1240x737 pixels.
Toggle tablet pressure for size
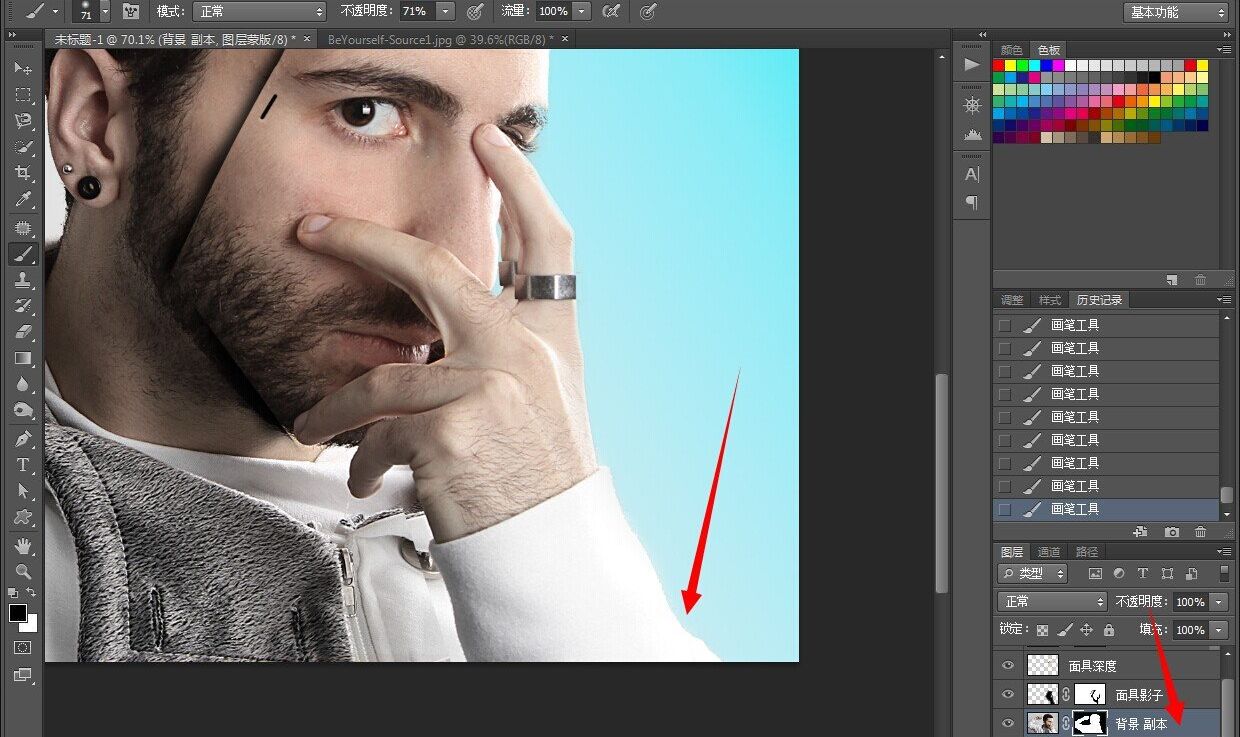coord(648,11)
